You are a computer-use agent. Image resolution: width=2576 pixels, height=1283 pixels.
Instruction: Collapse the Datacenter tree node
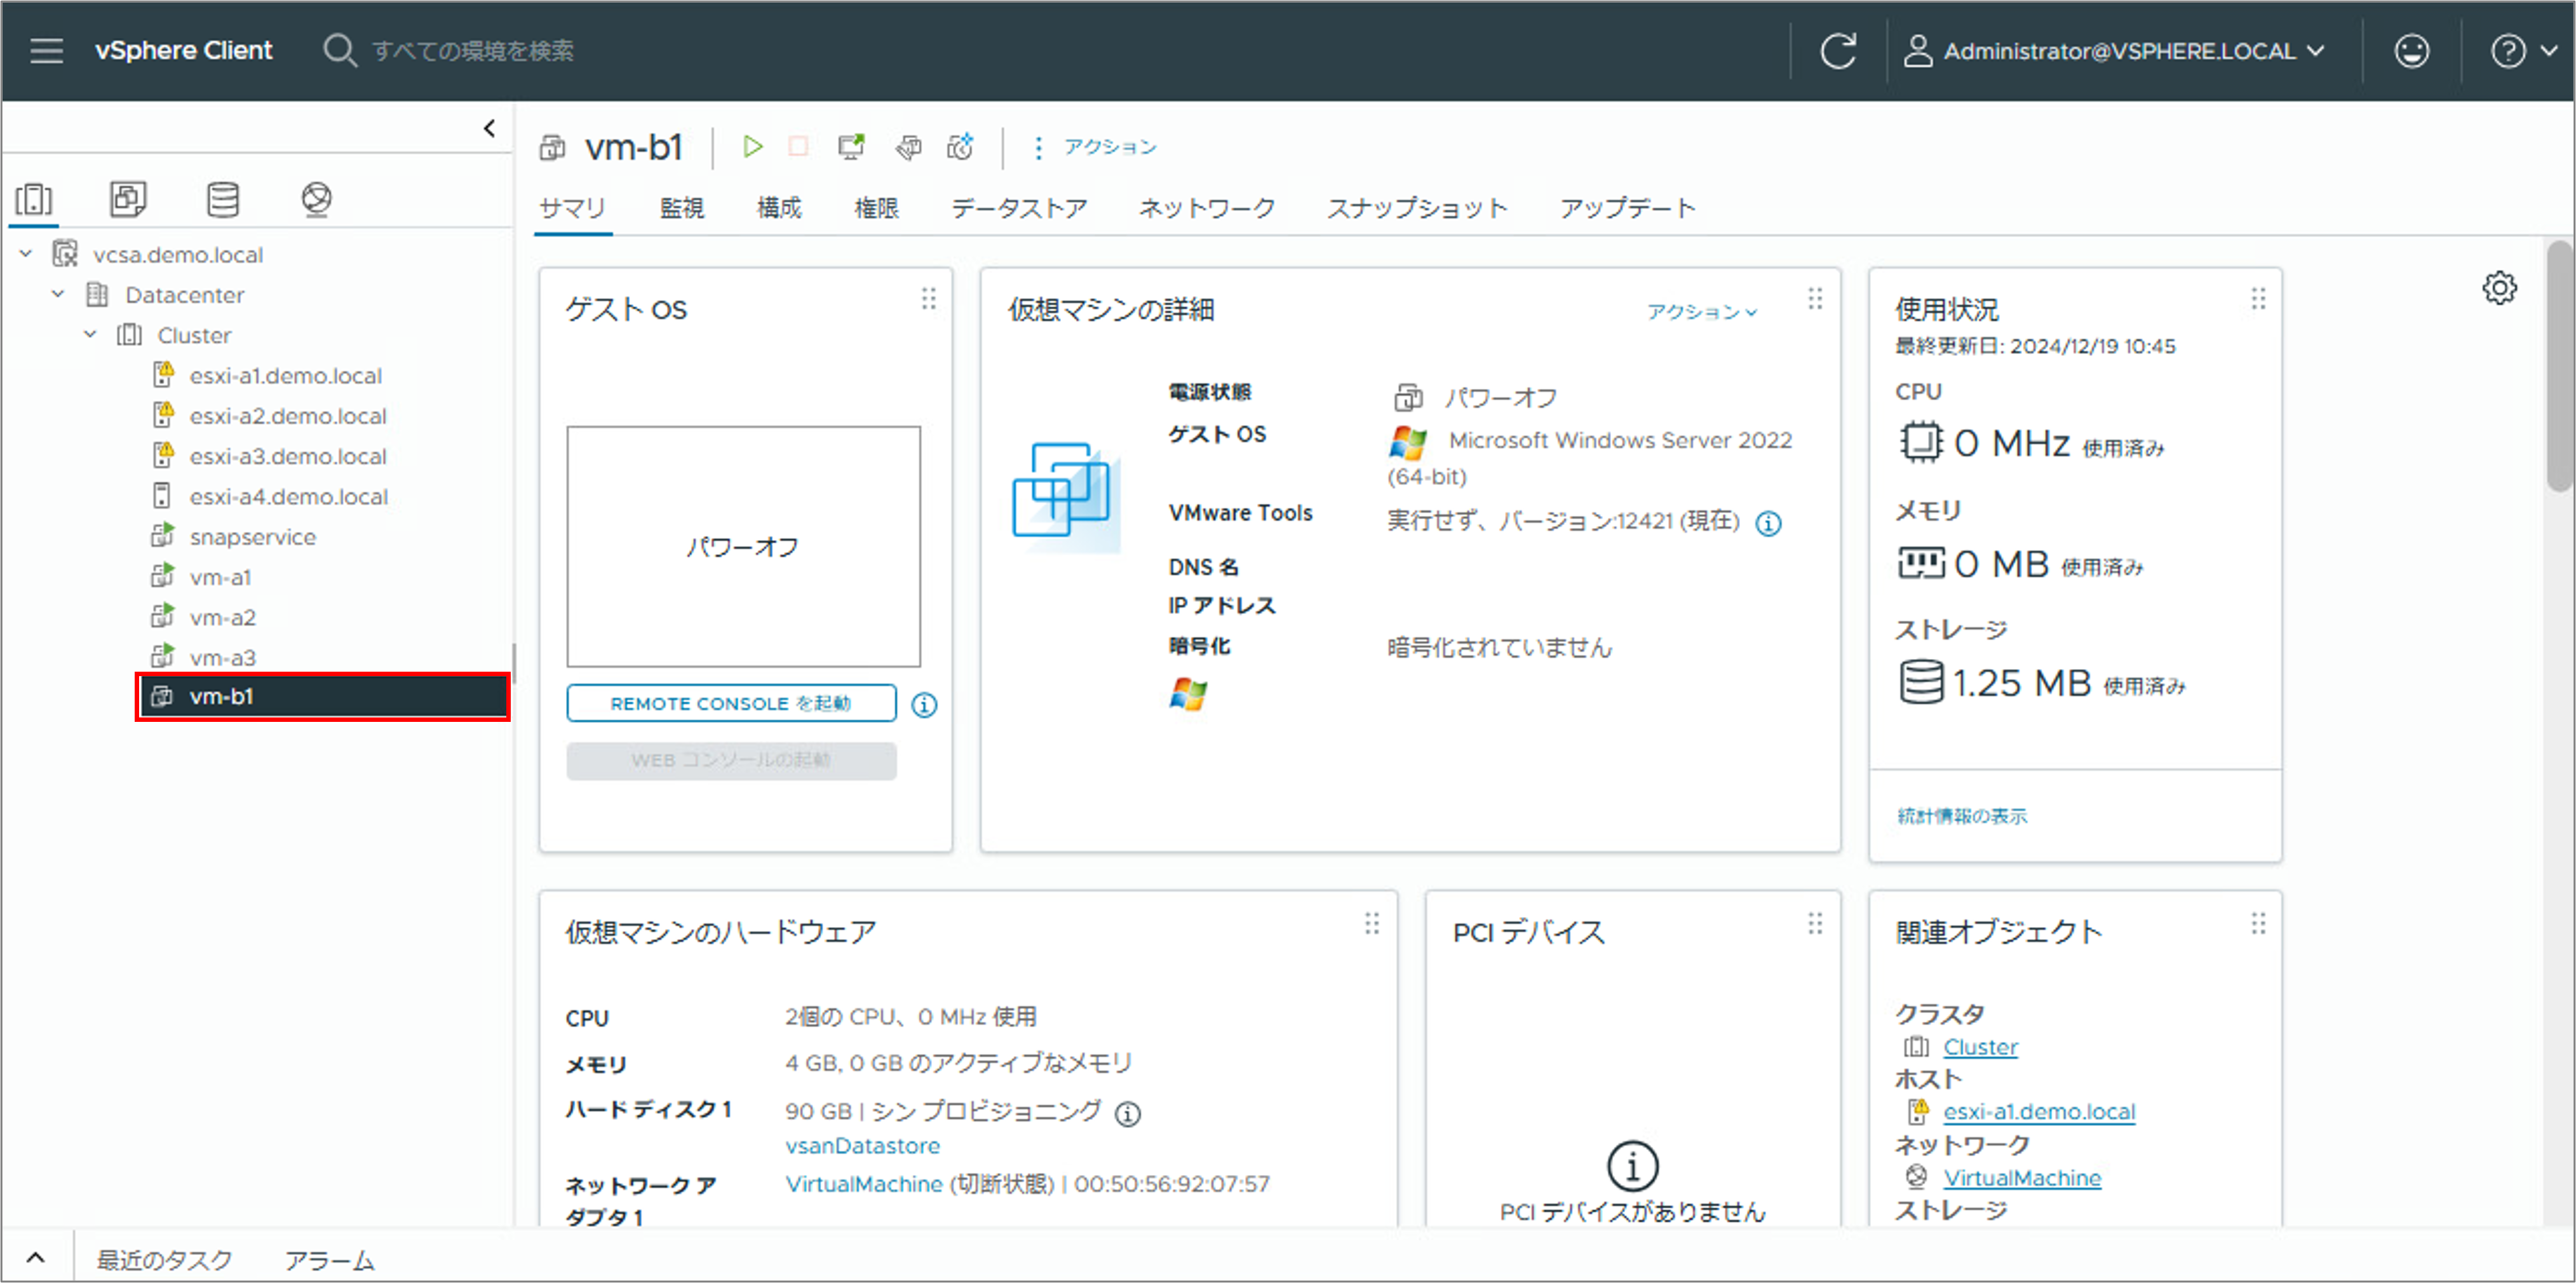coord(58,294)
